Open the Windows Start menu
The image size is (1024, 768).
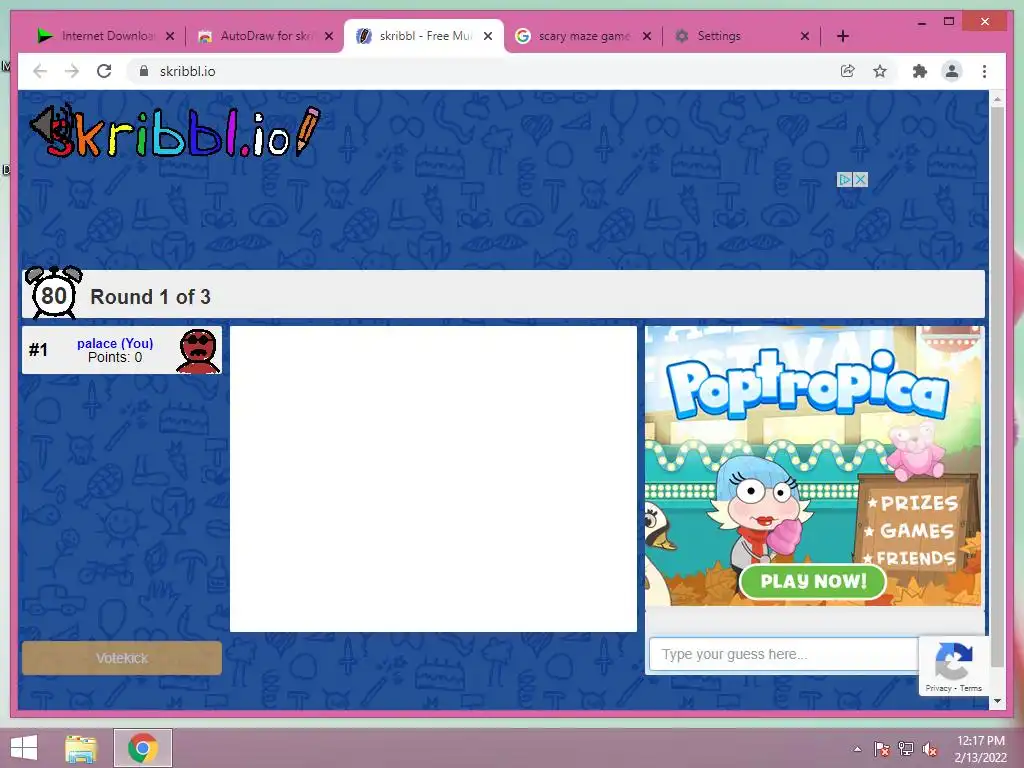click(24, 748)
